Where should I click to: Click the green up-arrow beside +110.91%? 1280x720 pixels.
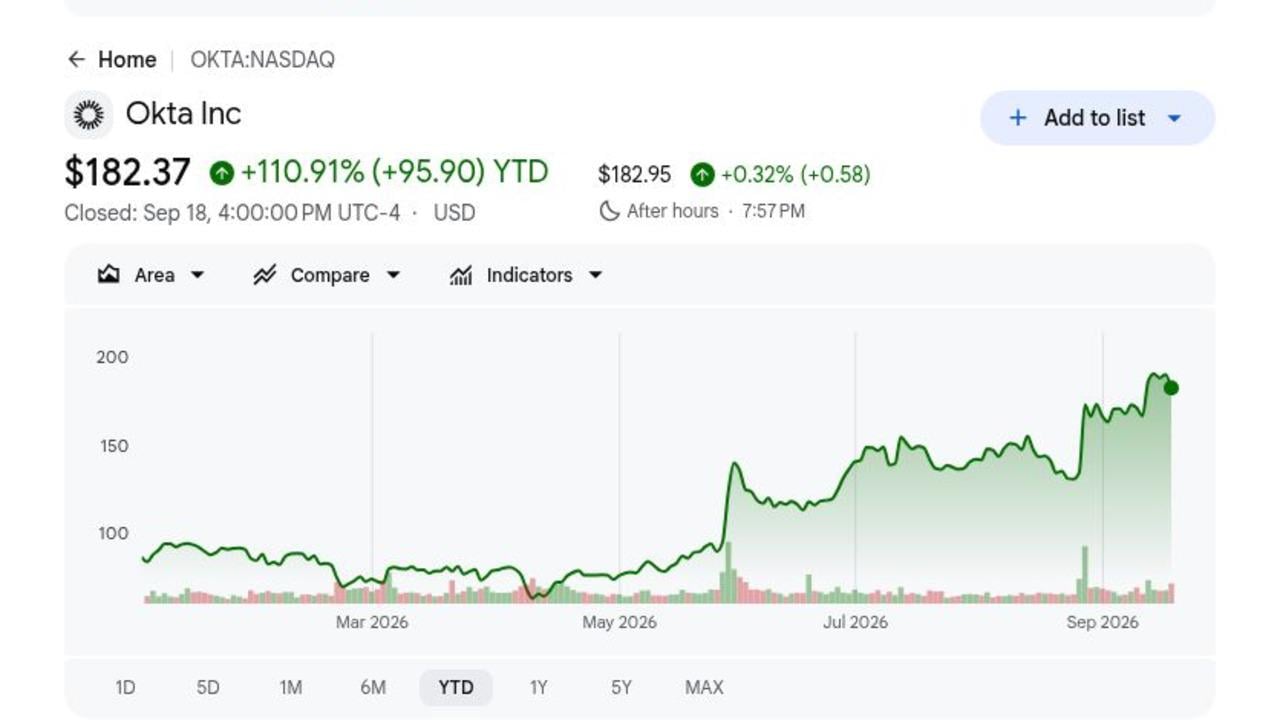[x=222, y=173]
